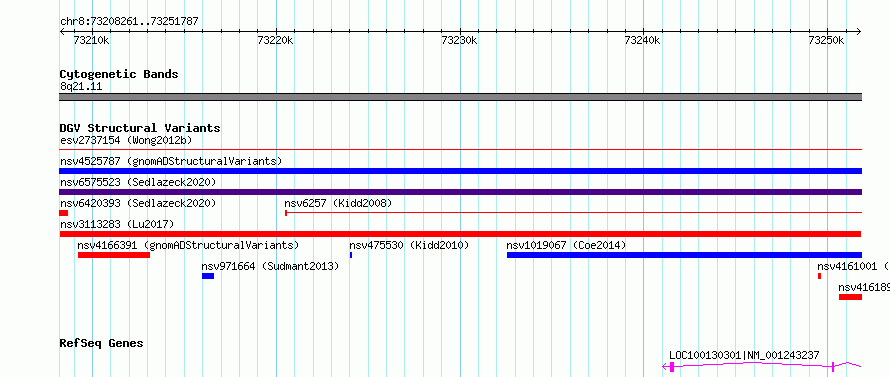The width and height of the screenshot is (890, 377).
Task: Open the nsv4525787 (gnomADStructuralVariants) label
Action: (171, 161)
